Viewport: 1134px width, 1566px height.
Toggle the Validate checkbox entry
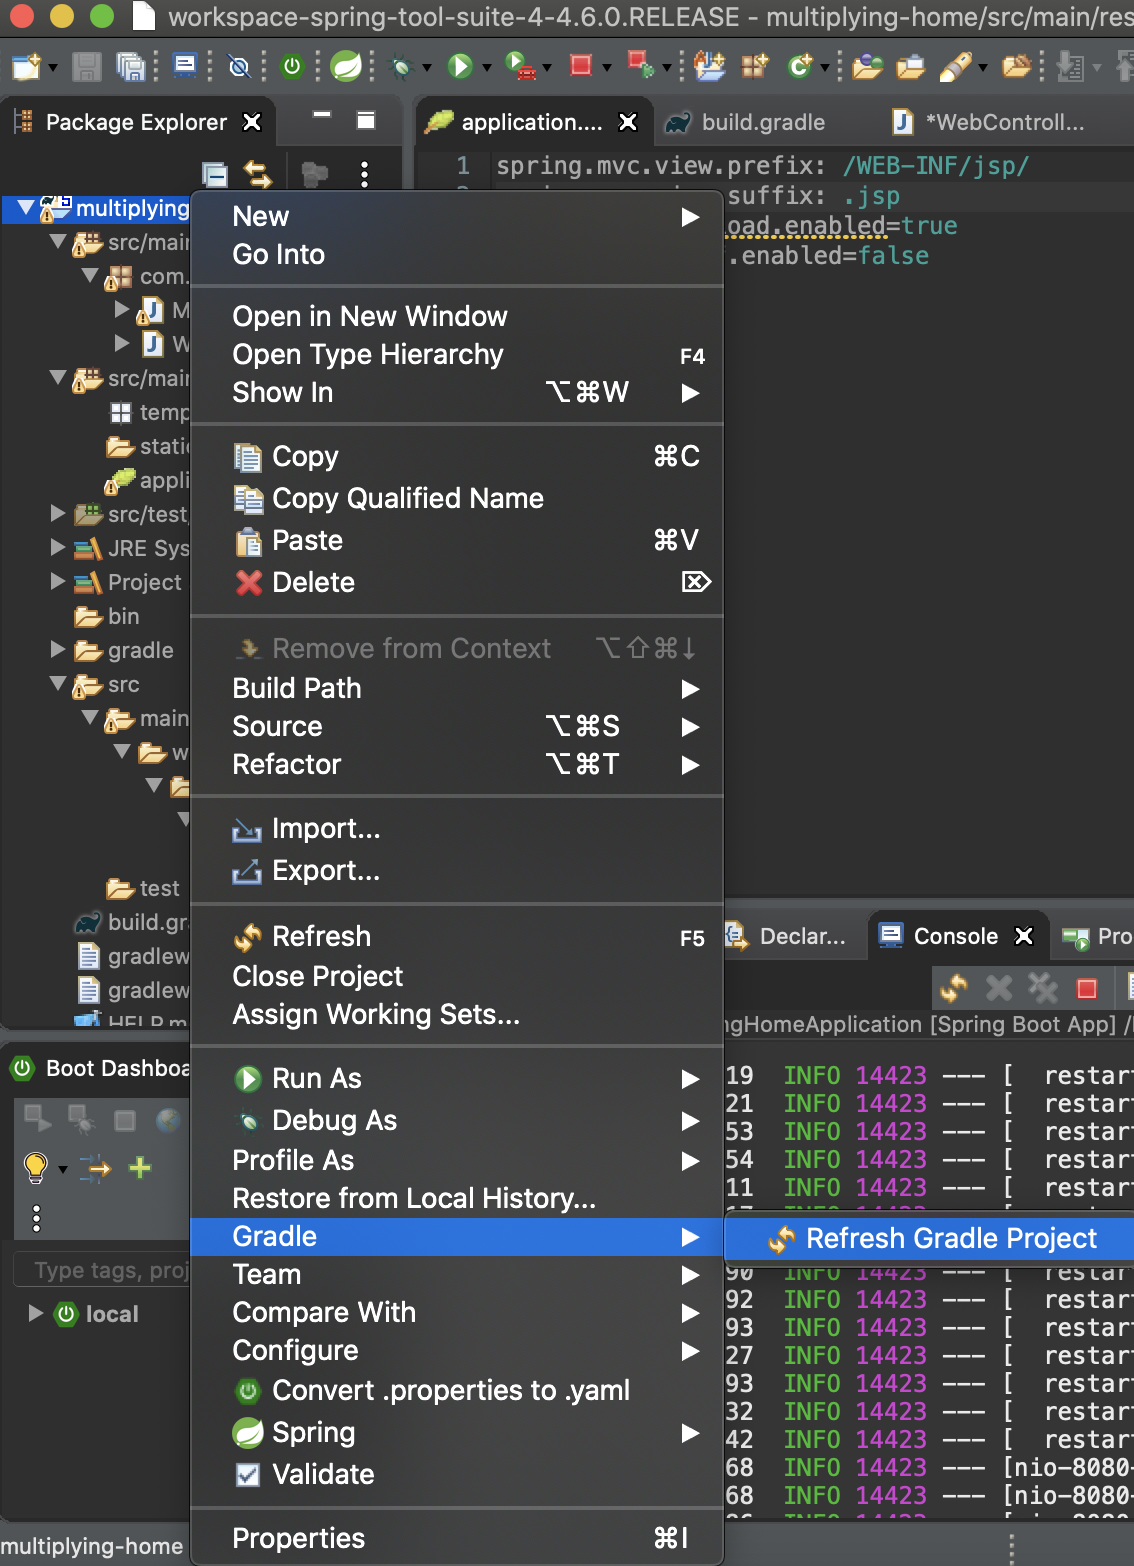[x=457, y=1474]
